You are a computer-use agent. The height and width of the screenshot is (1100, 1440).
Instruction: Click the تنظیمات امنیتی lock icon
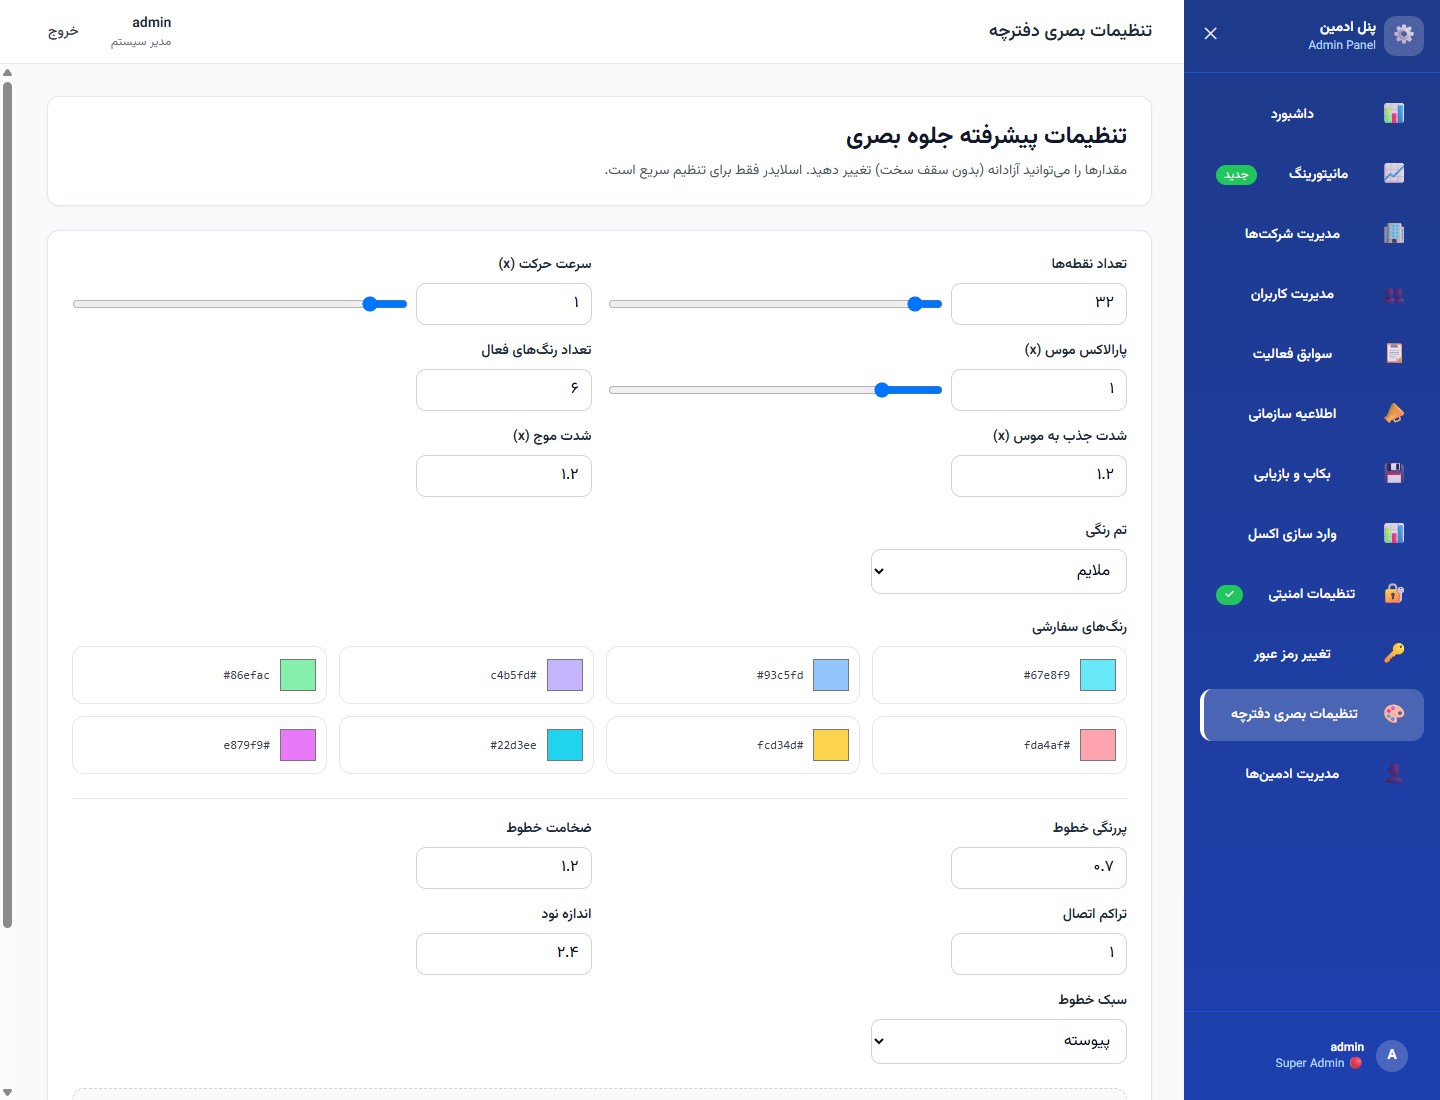click(1394, 594)
